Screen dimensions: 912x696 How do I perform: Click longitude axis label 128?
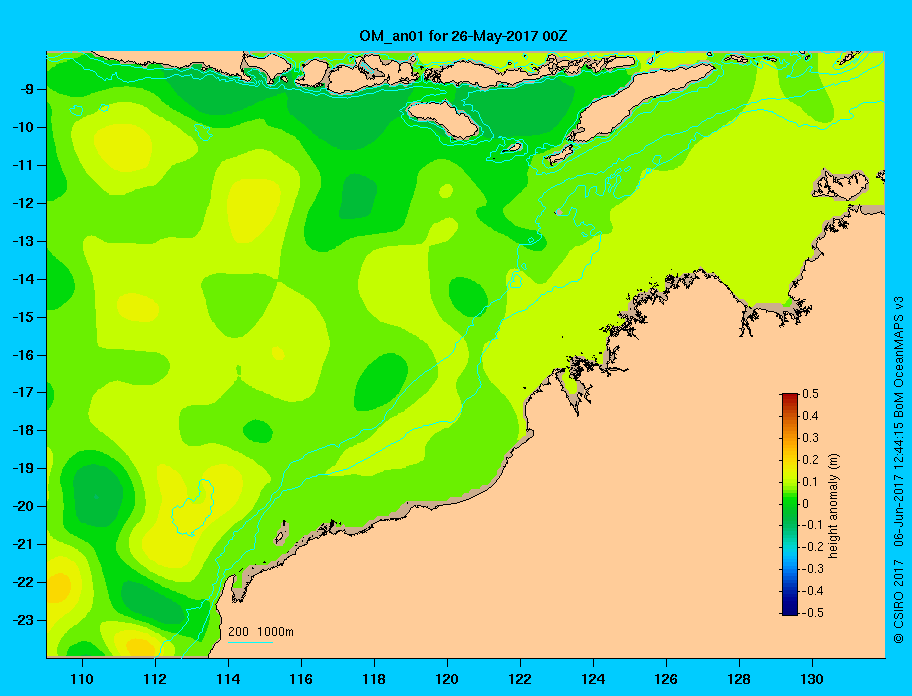point(739,679)
